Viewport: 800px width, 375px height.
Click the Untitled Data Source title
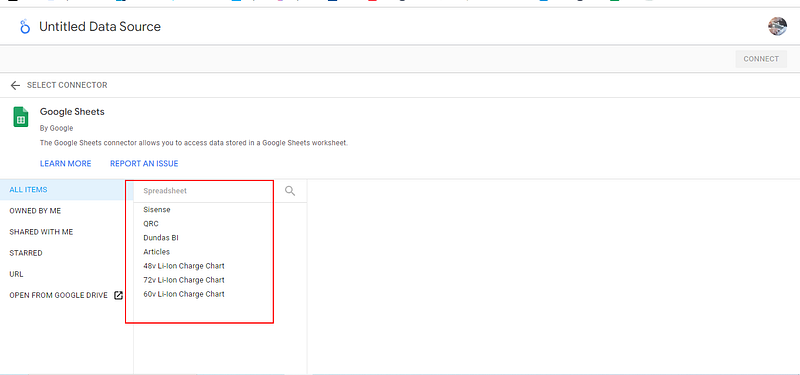pyautogui.click(x=100, y=27)
